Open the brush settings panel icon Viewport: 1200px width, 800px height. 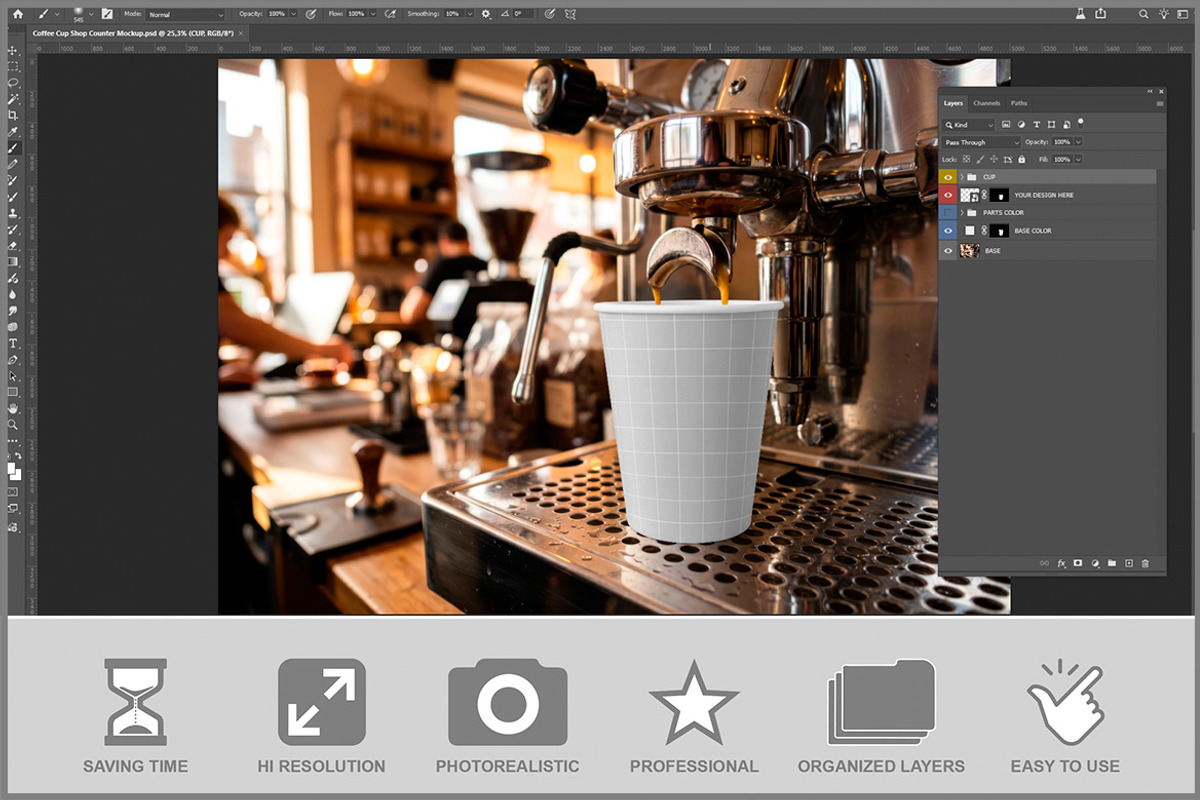tap(106, 14)
